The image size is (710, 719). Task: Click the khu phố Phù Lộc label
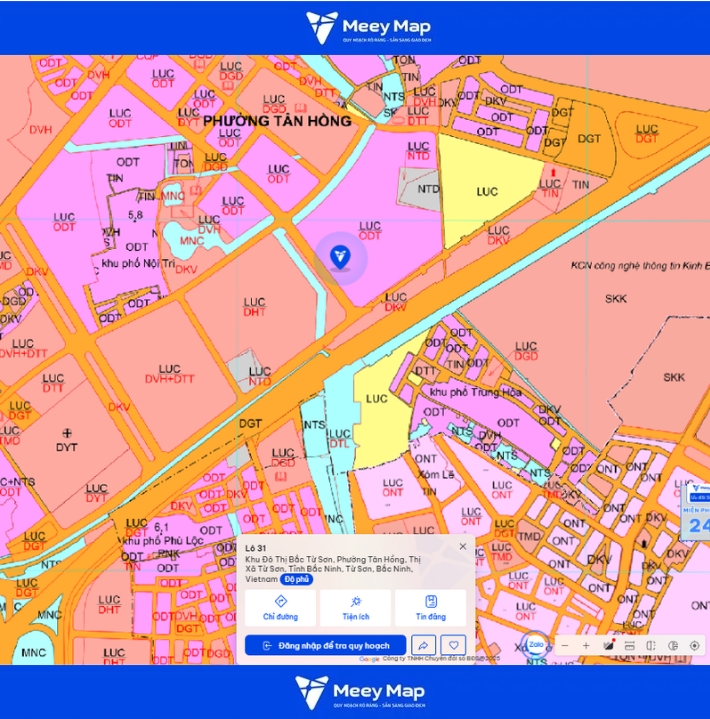(x=163, y=541)
